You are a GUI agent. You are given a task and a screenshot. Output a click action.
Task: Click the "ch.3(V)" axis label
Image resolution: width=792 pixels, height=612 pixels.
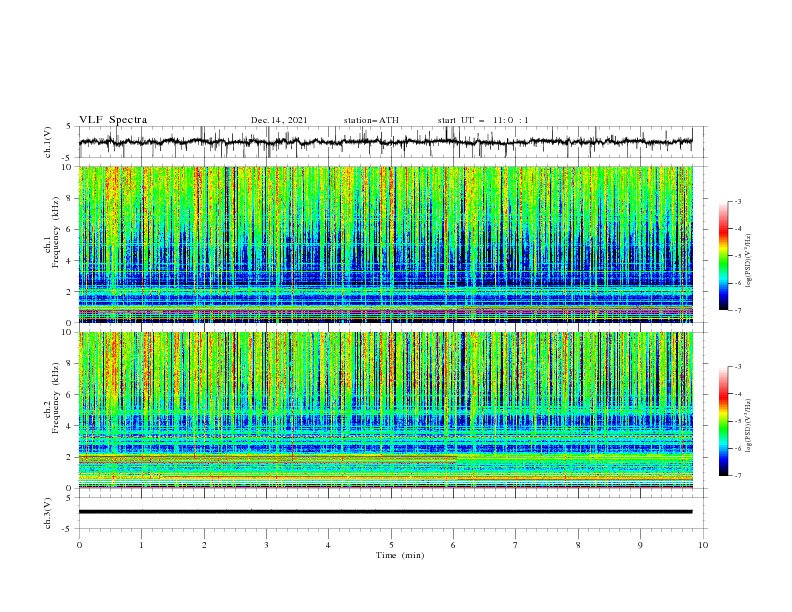pyautogui.click(x=48, y=513)
